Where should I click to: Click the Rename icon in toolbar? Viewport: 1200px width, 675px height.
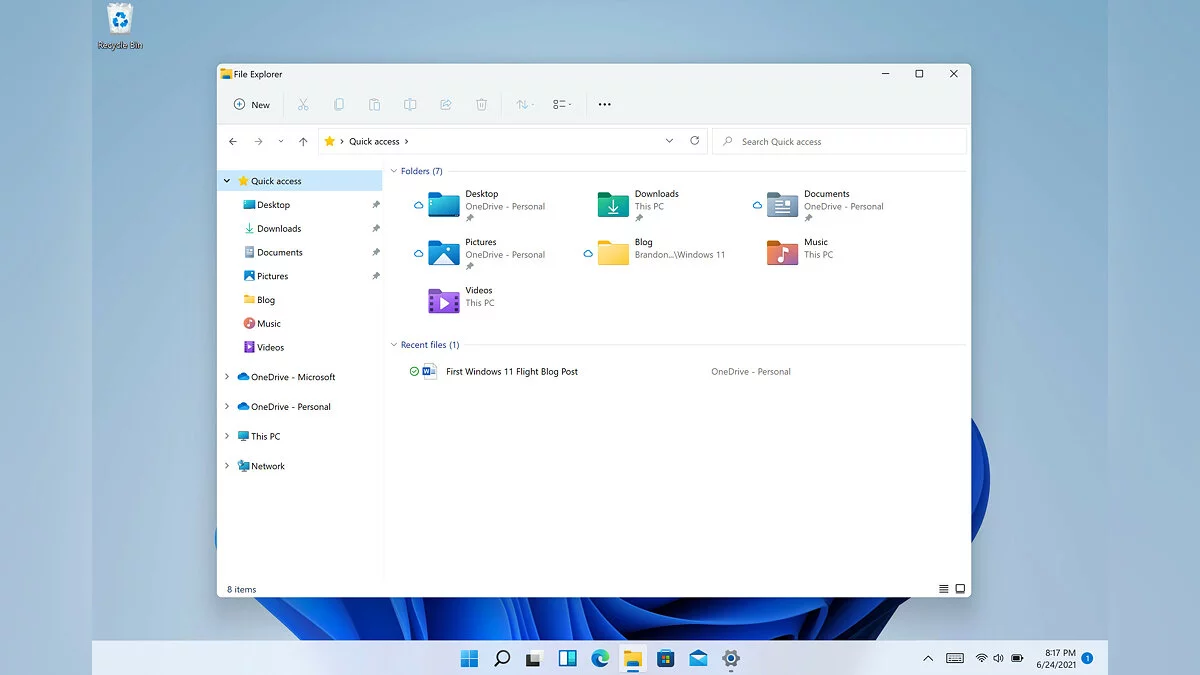pyautogui.click(x=410, y=104)
